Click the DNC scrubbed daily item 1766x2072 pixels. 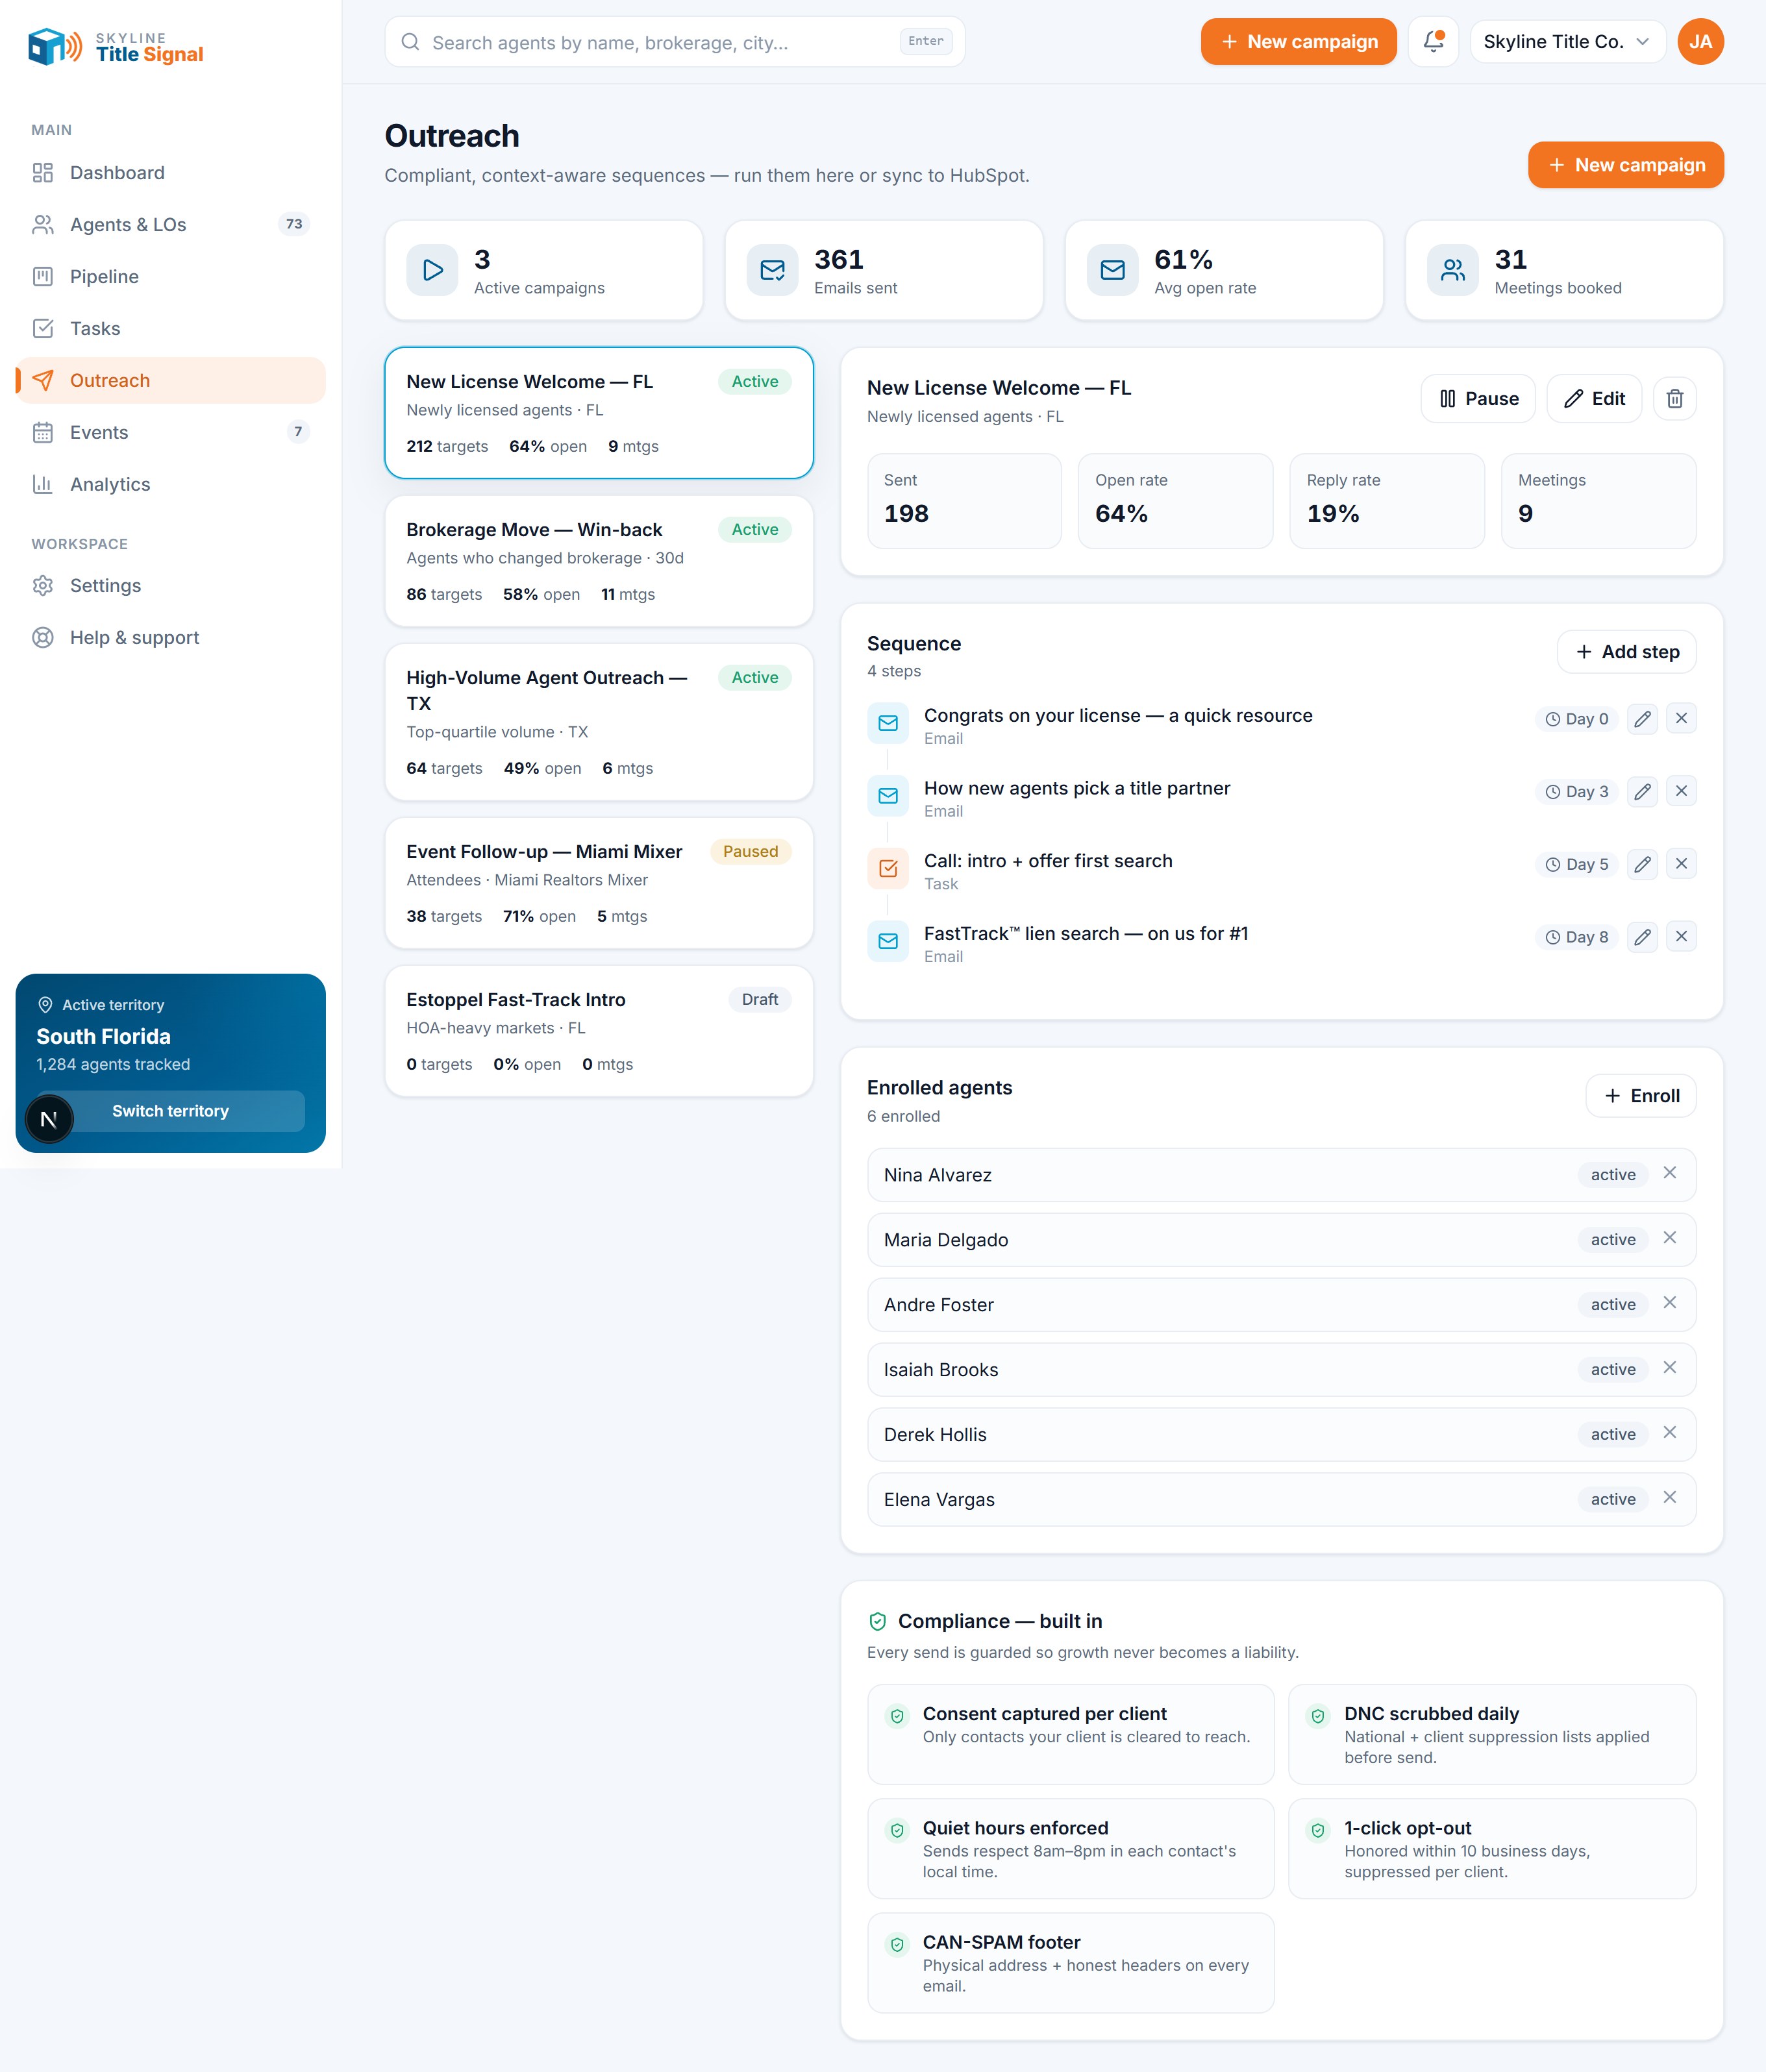click(1492, 1735)
